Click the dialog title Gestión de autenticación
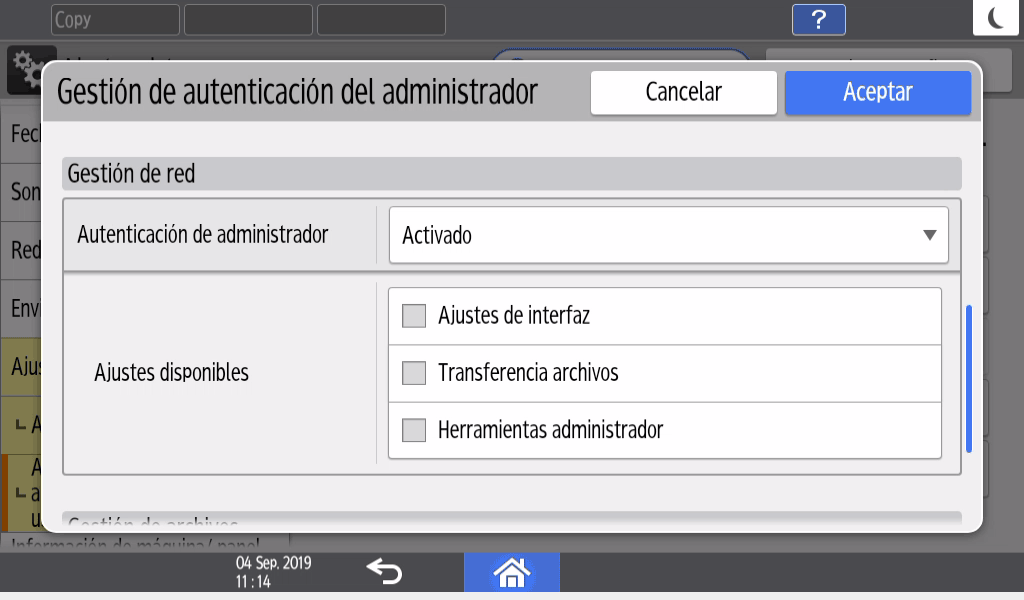This screenshot has height=600, width=1024. pos(297,92)
